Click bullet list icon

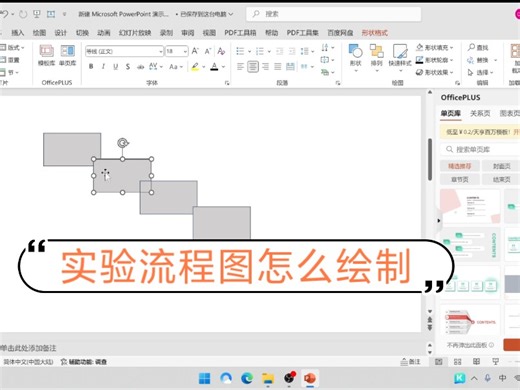(x=240, y=51)
